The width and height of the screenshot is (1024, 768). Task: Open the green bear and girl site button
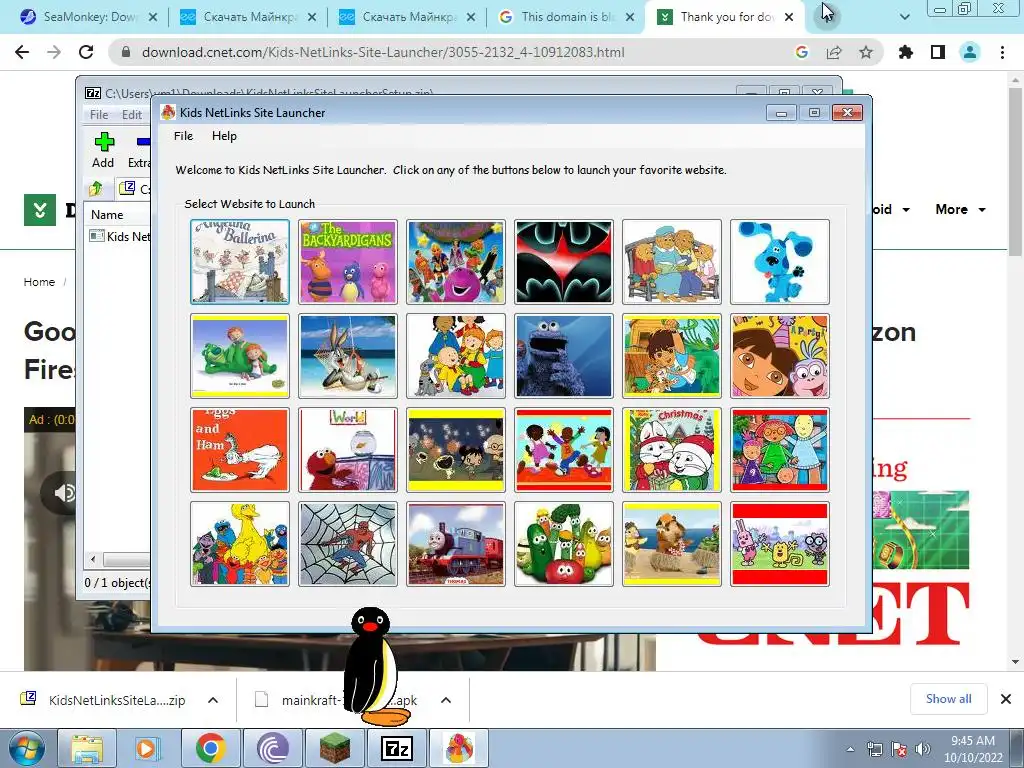pos(240,356)
